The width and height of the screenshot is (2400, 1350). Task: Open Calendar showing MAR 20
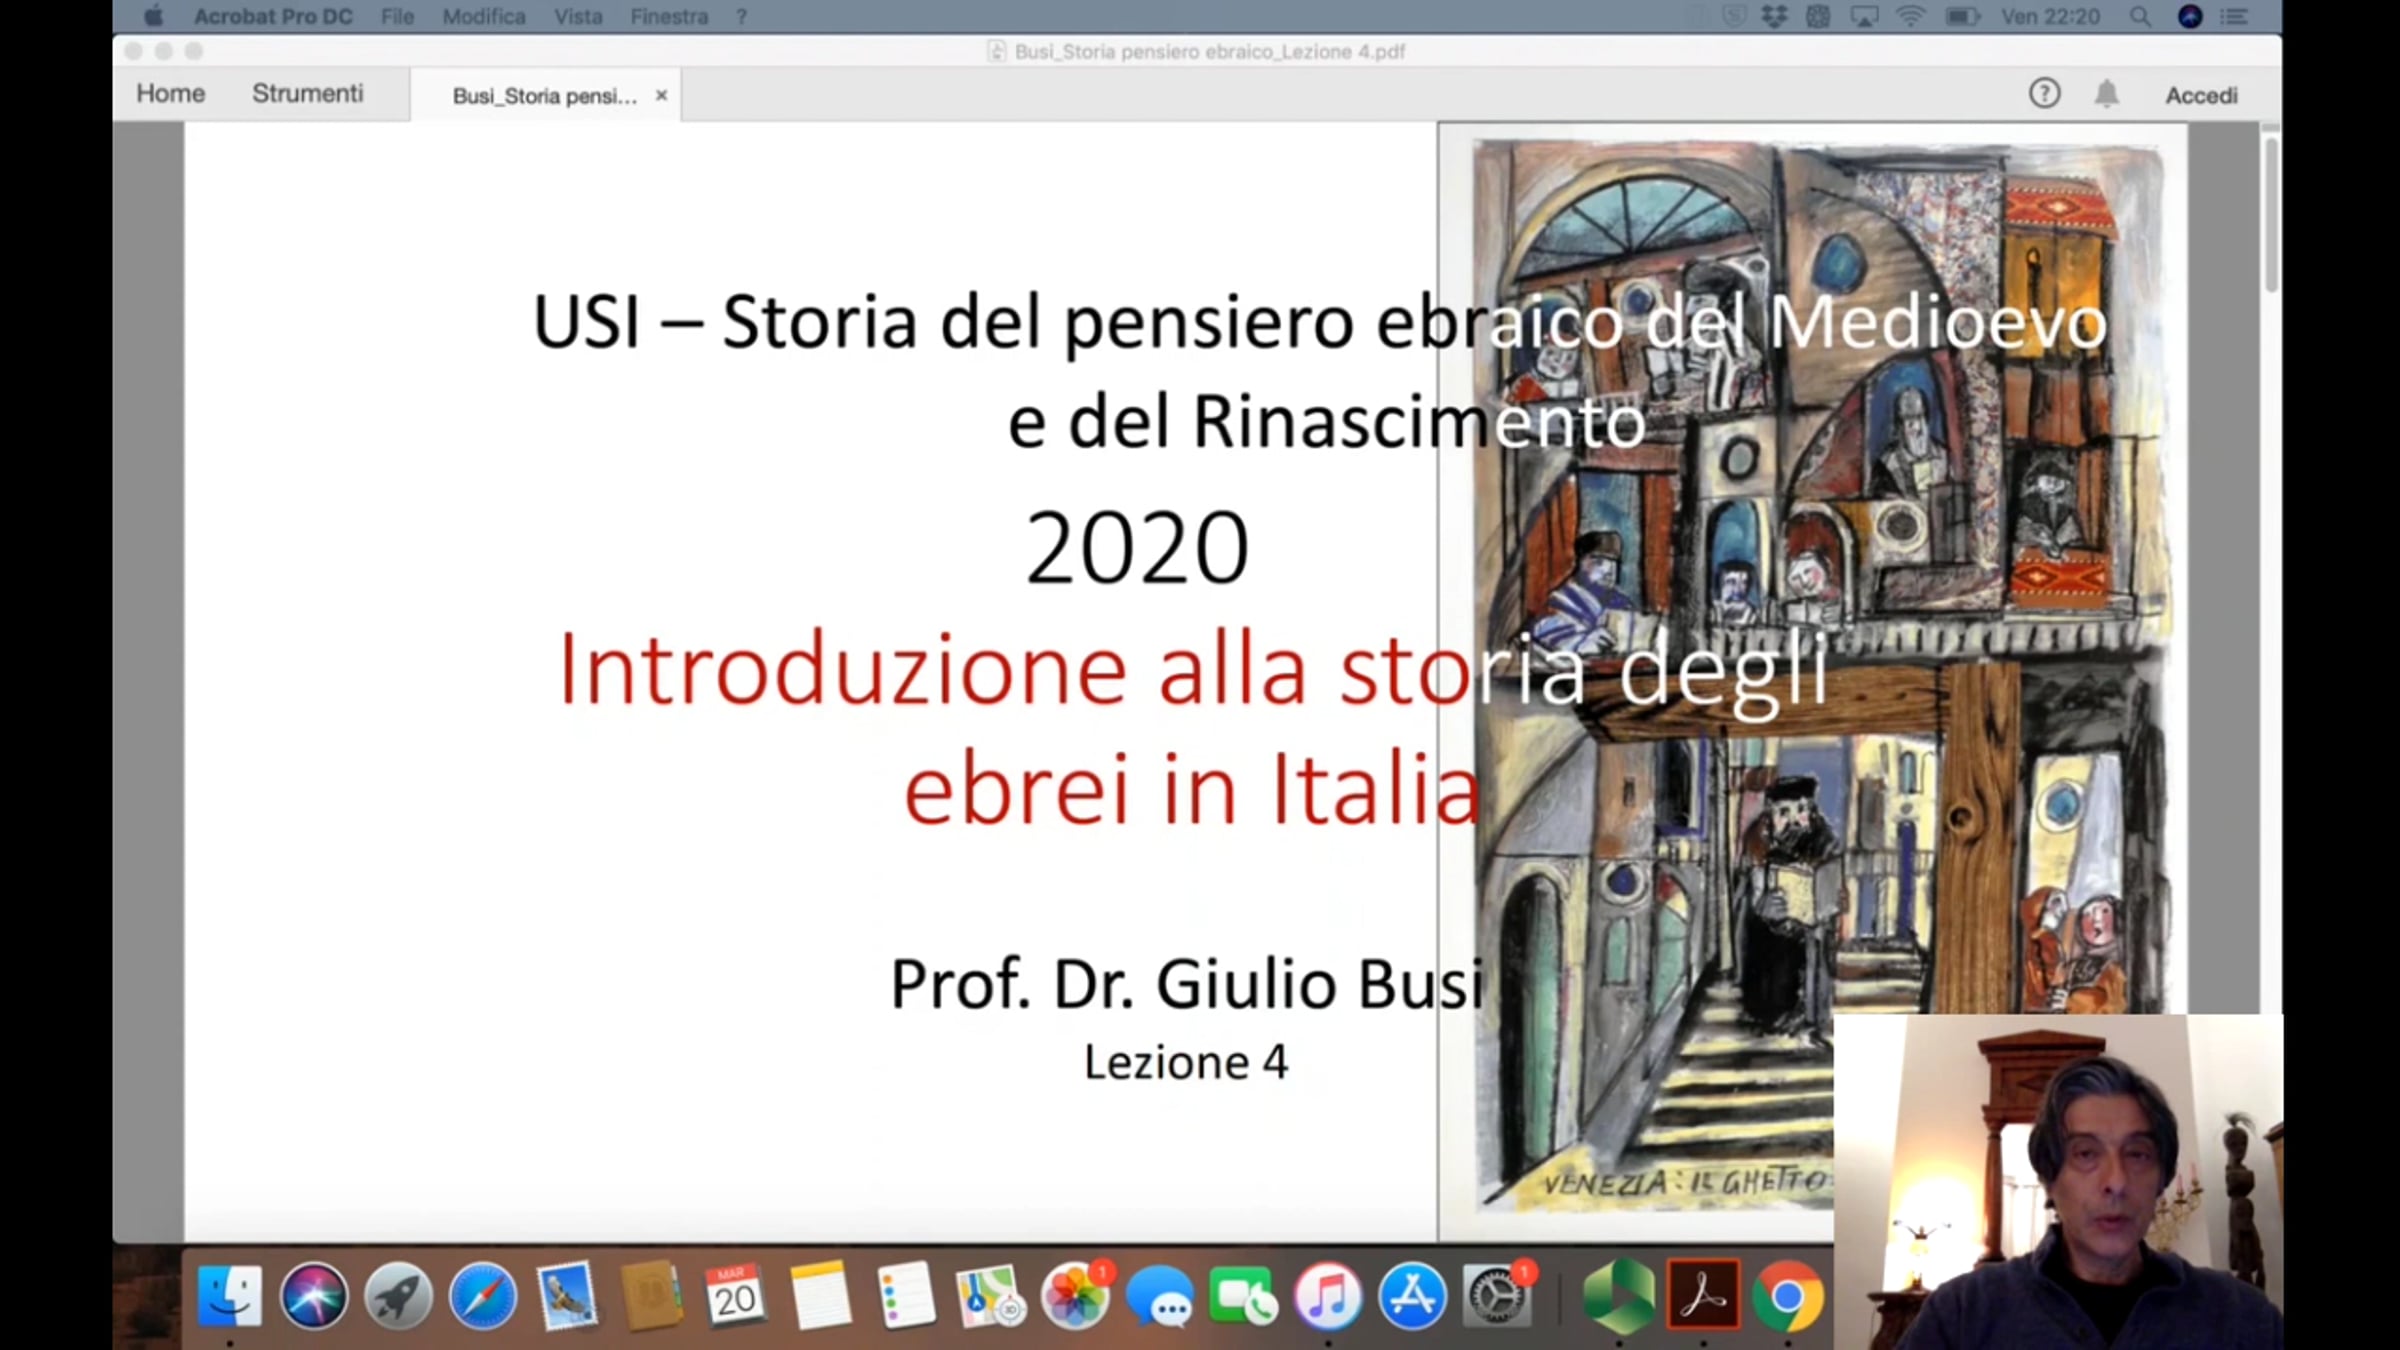point(735,1297)
